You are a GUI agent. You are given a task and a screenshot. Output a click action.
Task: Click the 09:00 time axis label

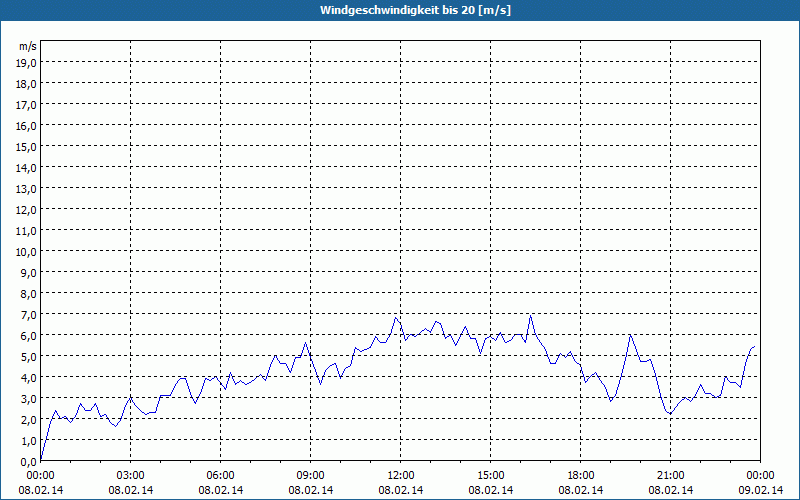[311, 476]
